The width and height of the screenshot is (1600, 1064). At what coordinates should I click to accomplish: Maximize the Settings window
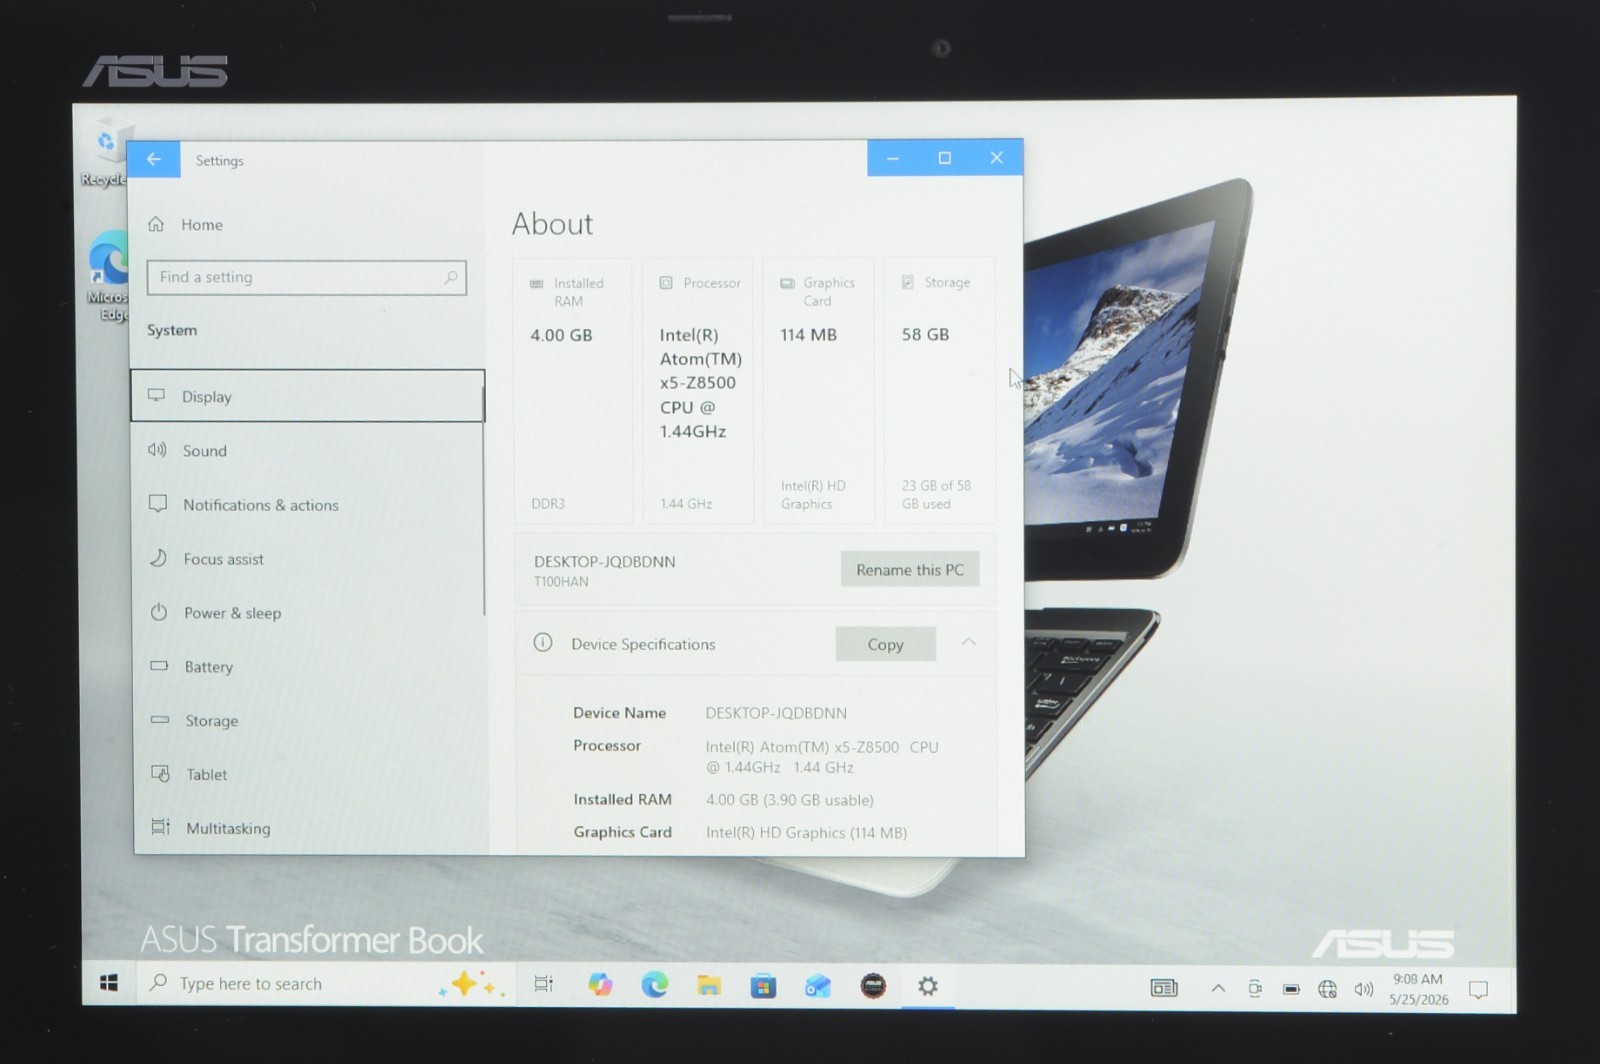click(x=944, y=158)
